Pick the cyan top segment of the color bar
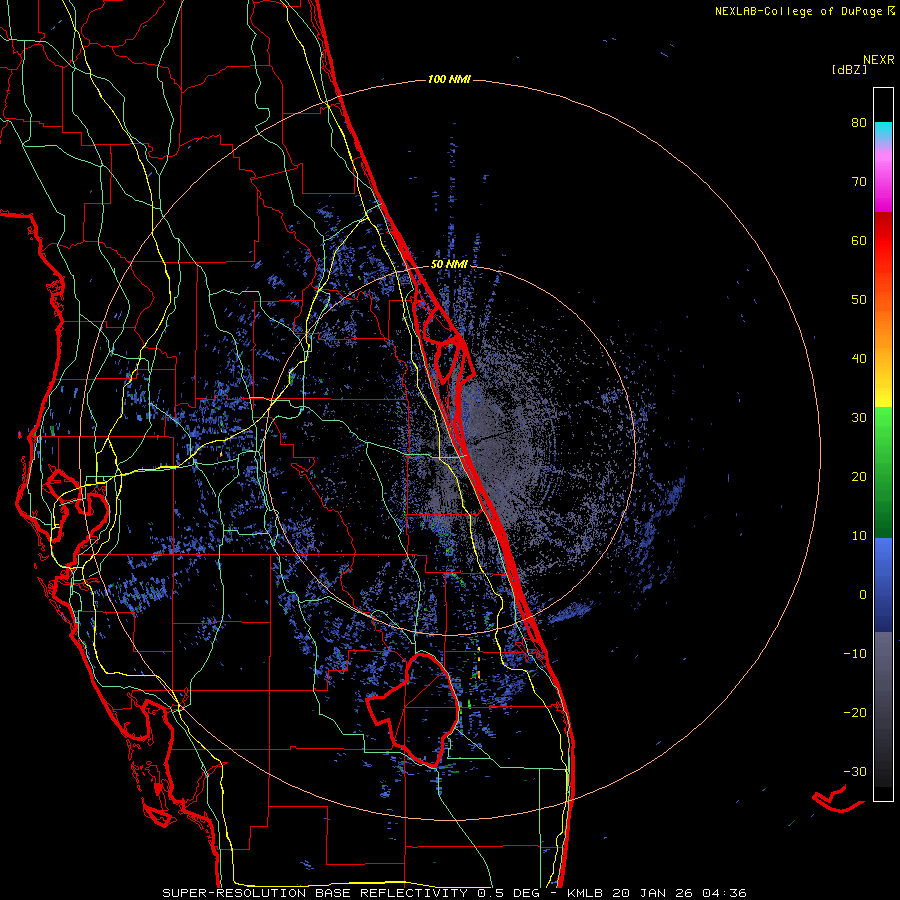Viewport: 900px width, 900px height. [x=883, y=132]
